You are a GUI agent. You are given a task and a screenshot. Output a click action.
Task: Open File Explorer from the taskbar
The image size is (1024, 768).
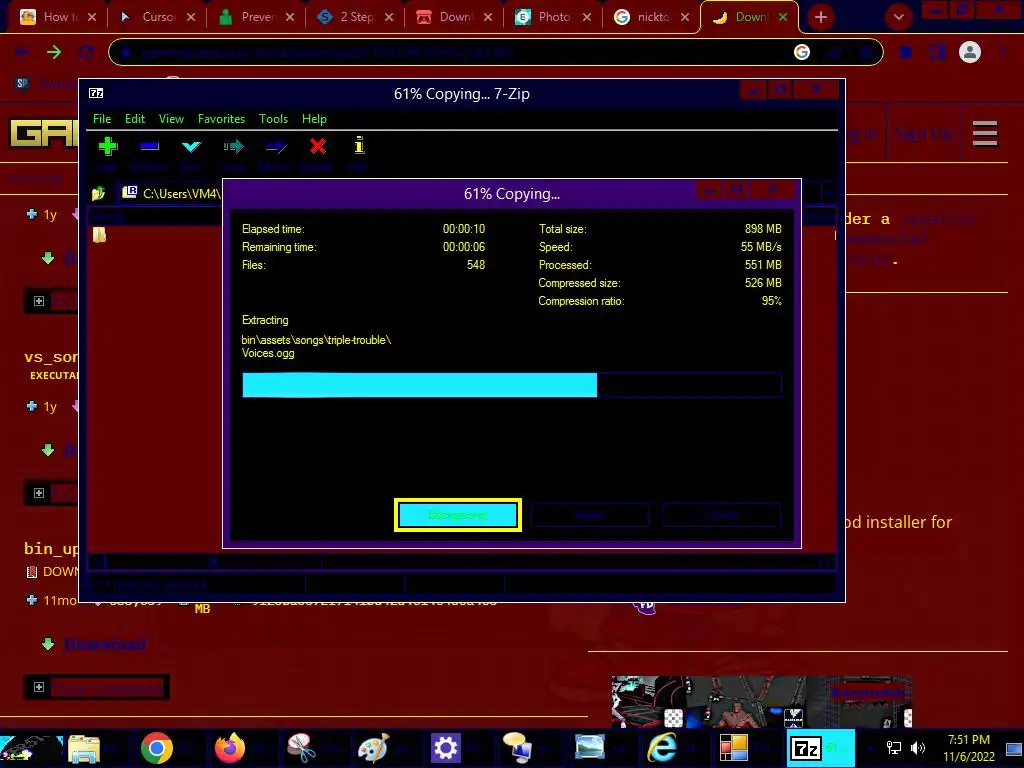84,748
